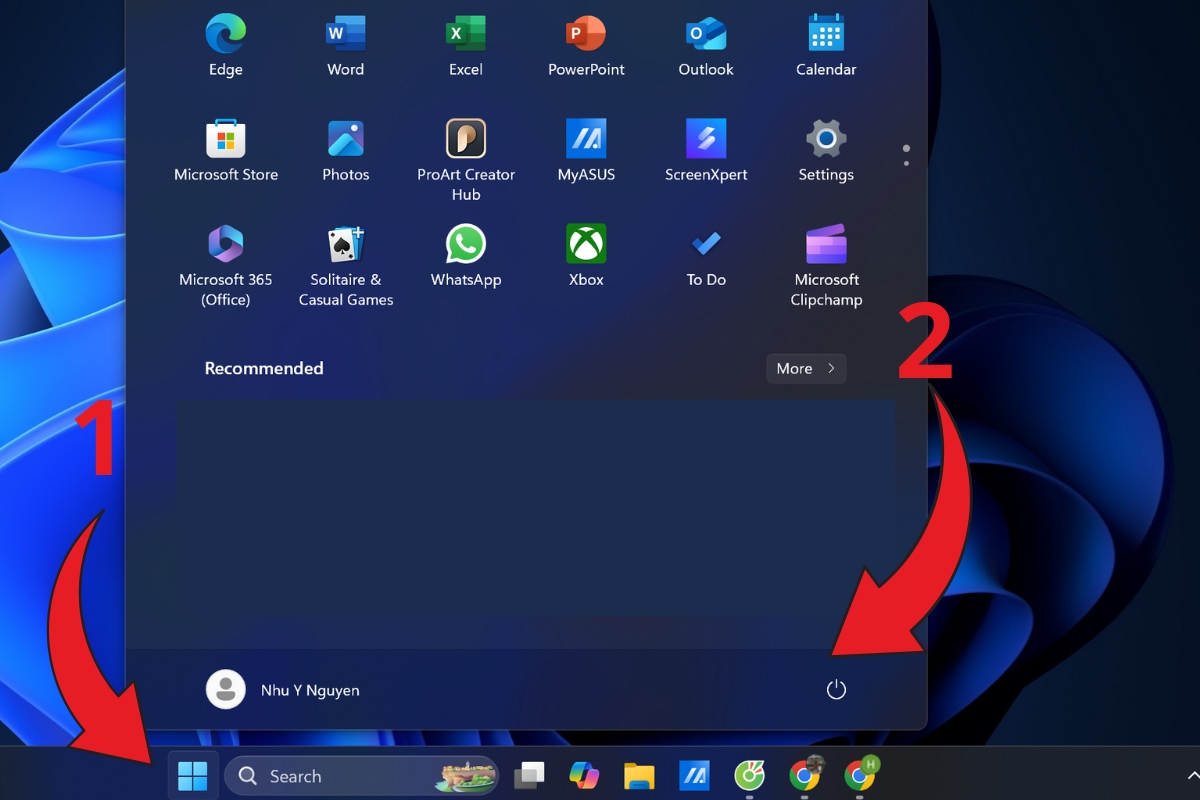Launch WhatsApp from pinned apps
Viewport: 1200px width, 800px height.
[x=466, y=255]
